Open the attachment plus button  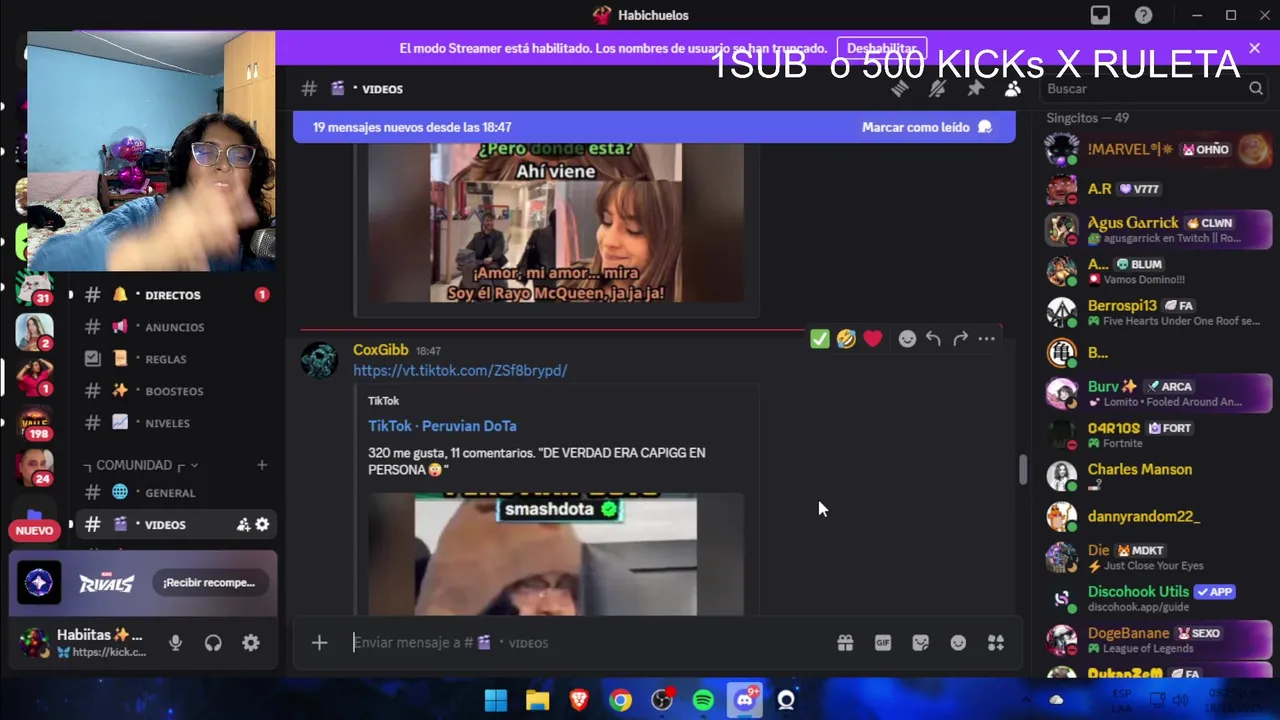coord(319,643)
